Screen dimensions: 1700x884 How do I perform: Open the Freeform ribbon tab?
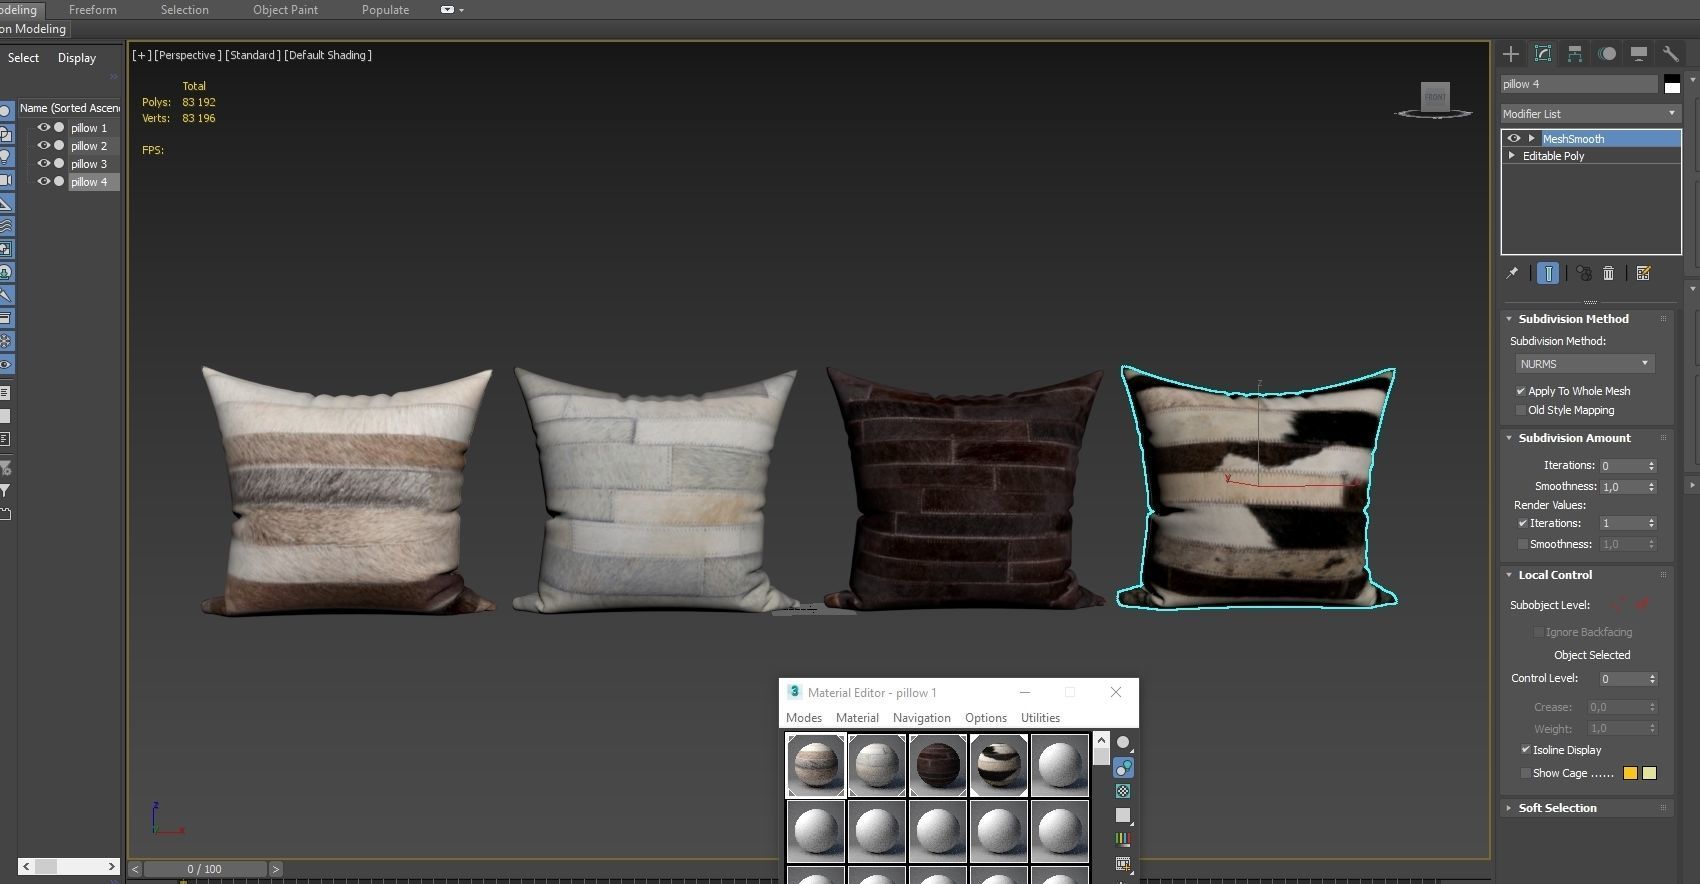point(92,10)
